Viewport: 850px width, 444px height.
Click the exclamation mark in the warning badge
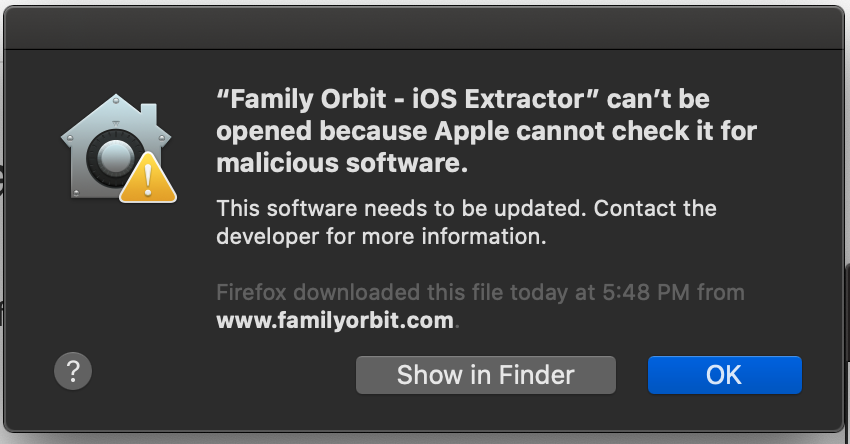(x=148, y=181)
